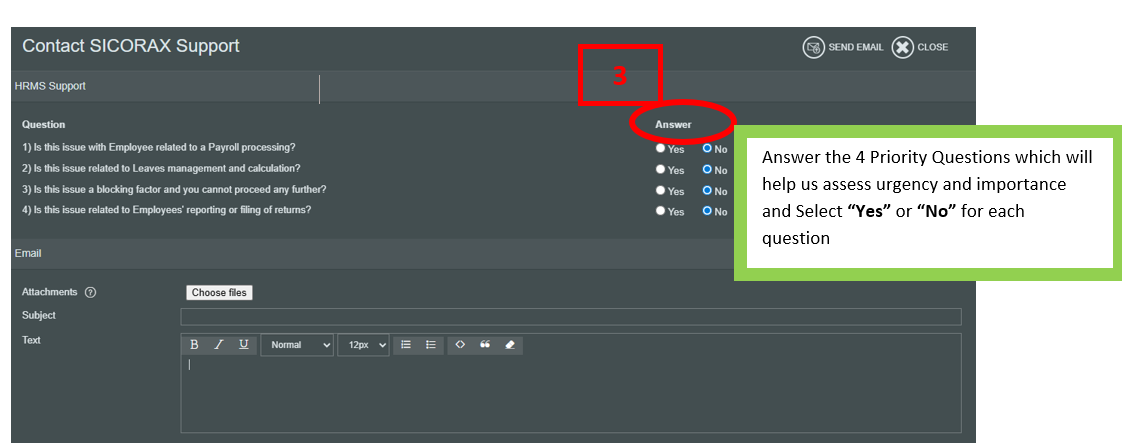Click the Leaves management question text
Viewport: 1122px width, 446px height.
161,168
